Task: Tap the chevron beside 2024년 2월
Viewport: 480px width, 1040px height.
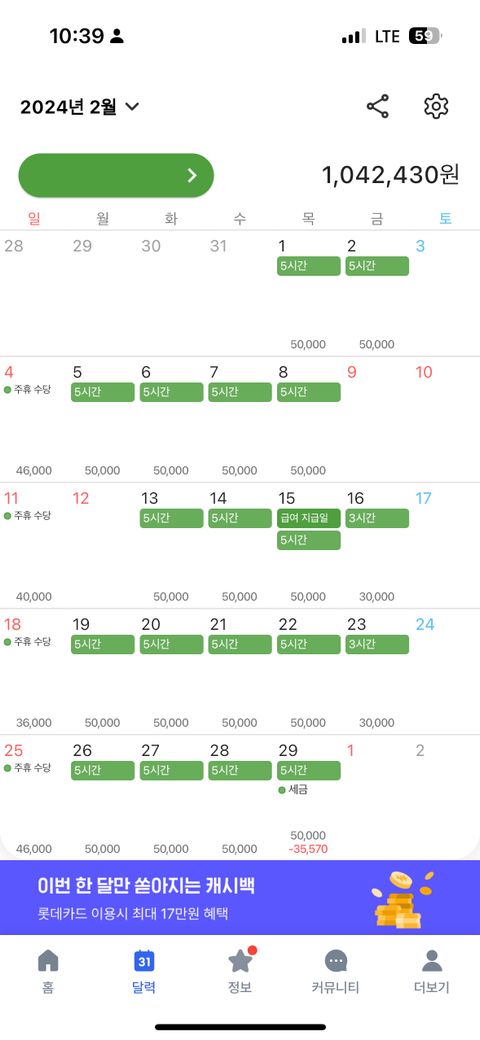Action: [132, 106]
